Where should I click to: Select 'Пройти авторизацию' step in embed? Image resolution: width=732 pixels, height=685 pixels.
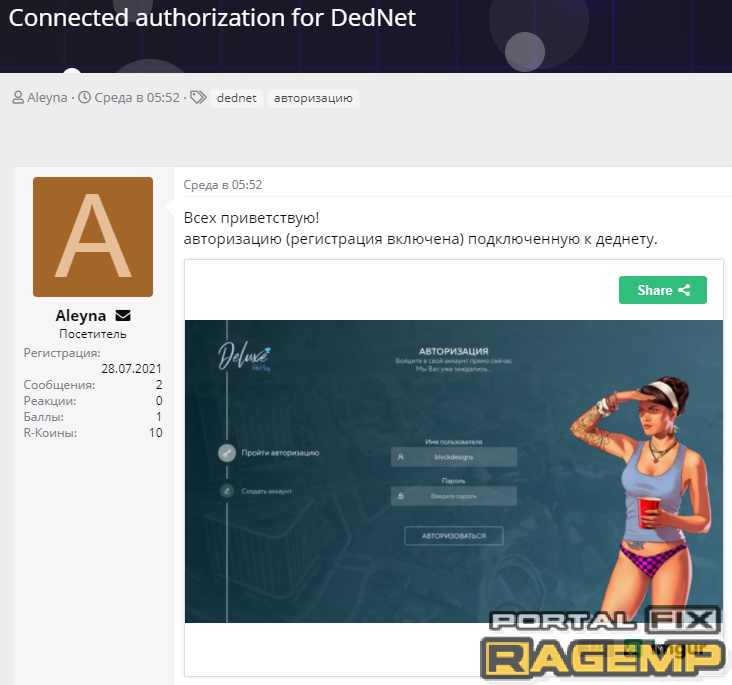click(x=280, y=452)
